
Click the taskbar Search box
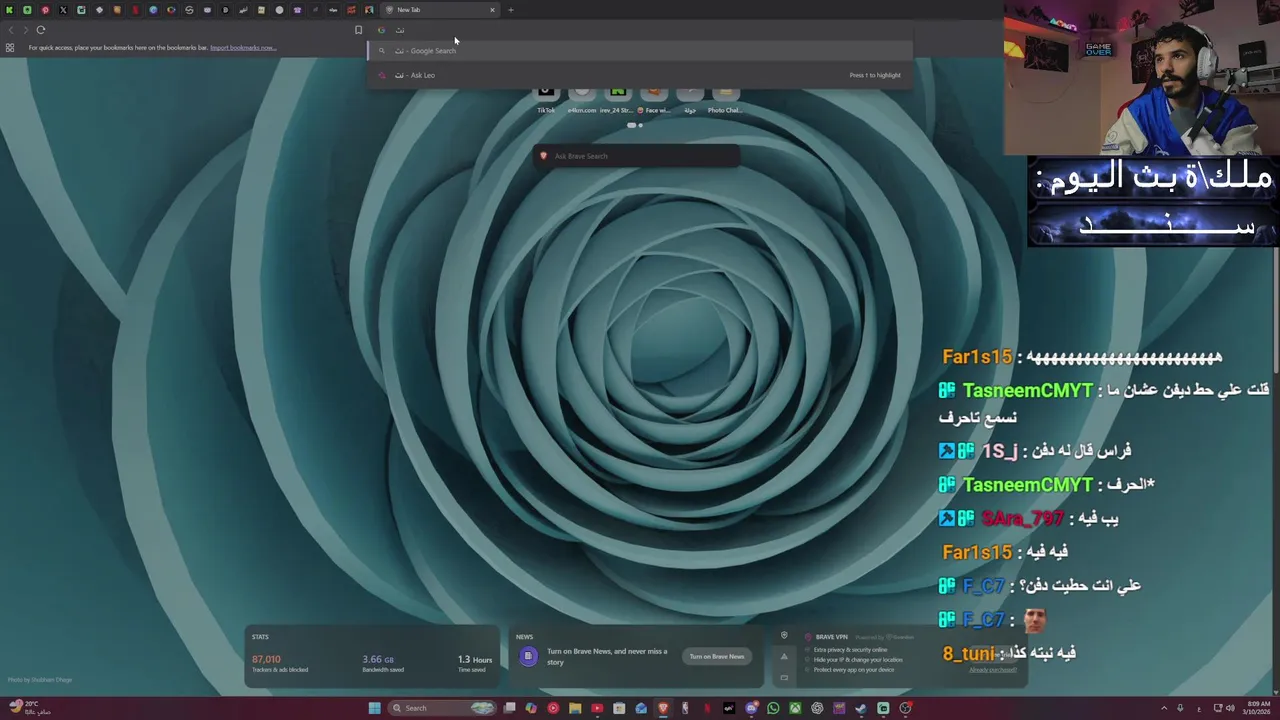(441, 708)
